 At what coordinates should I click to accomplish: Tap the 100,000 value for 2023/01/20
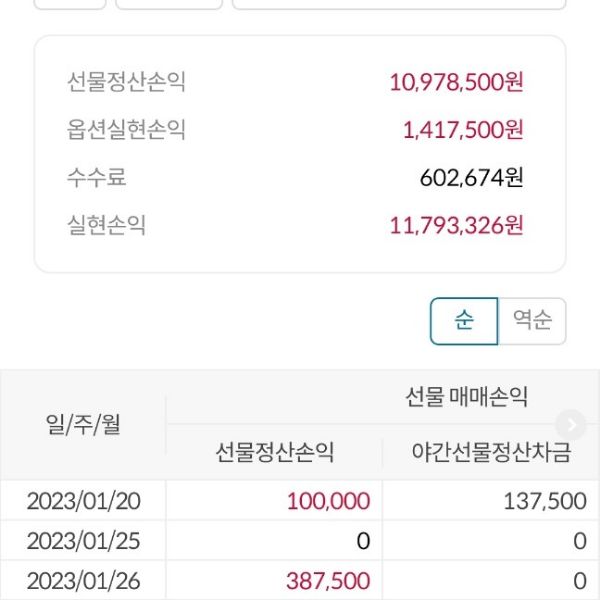click(329, 501)
